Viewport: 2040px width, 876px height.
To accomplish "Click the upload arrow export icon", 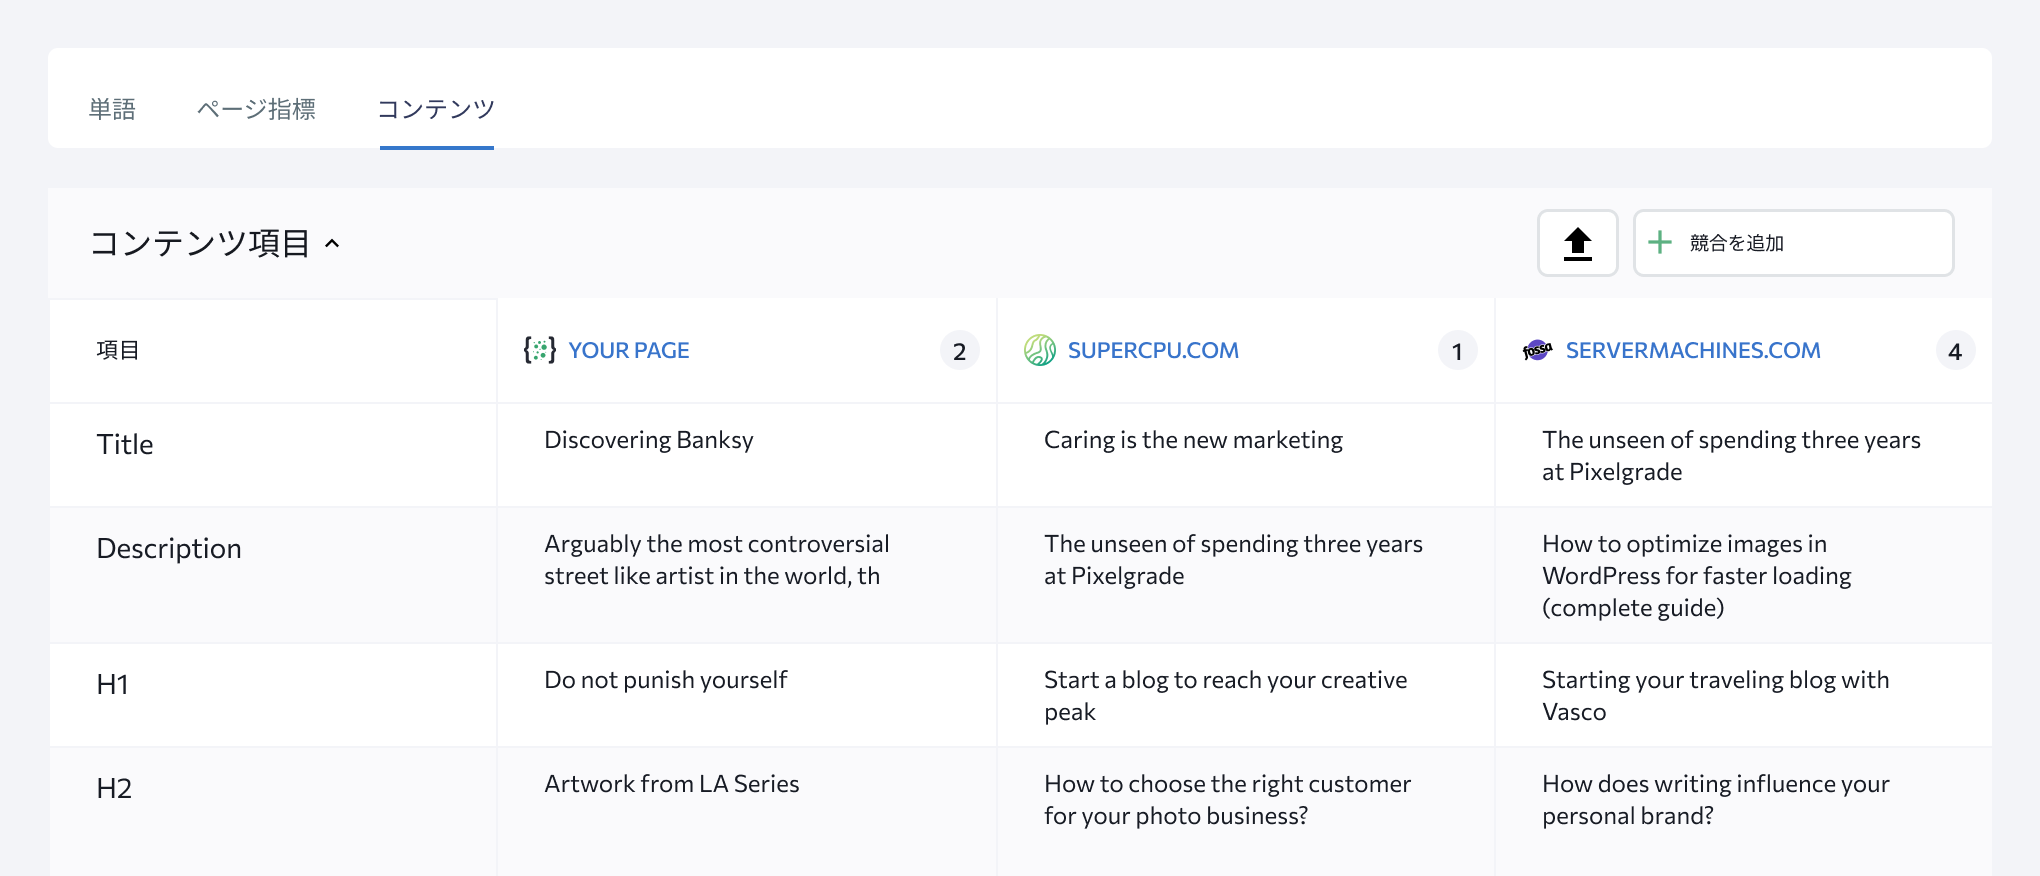I will 1577,243.
